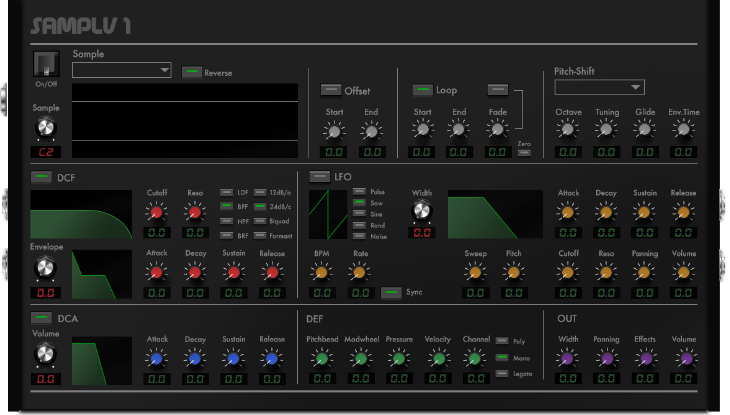Enable the Offset toggle

point(331,90)
